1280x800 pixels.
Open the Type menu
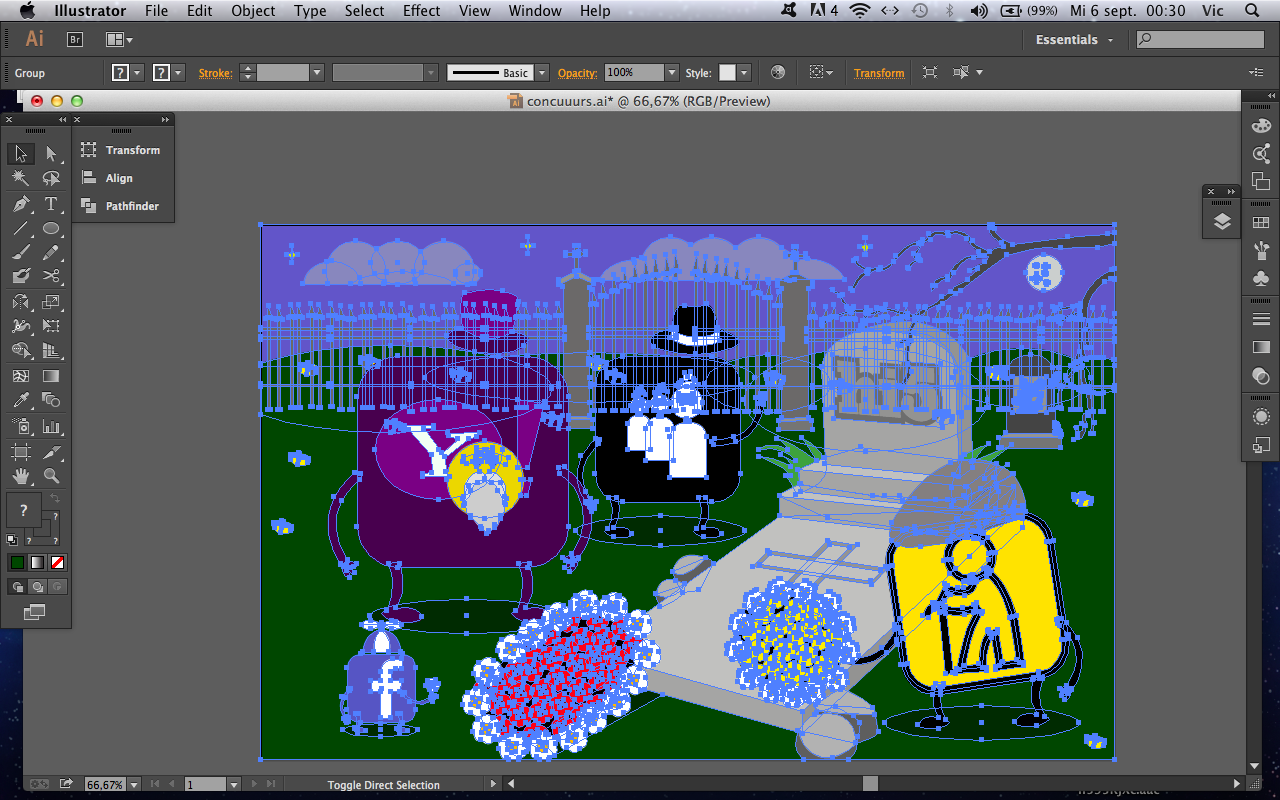(x=310, y=11)
